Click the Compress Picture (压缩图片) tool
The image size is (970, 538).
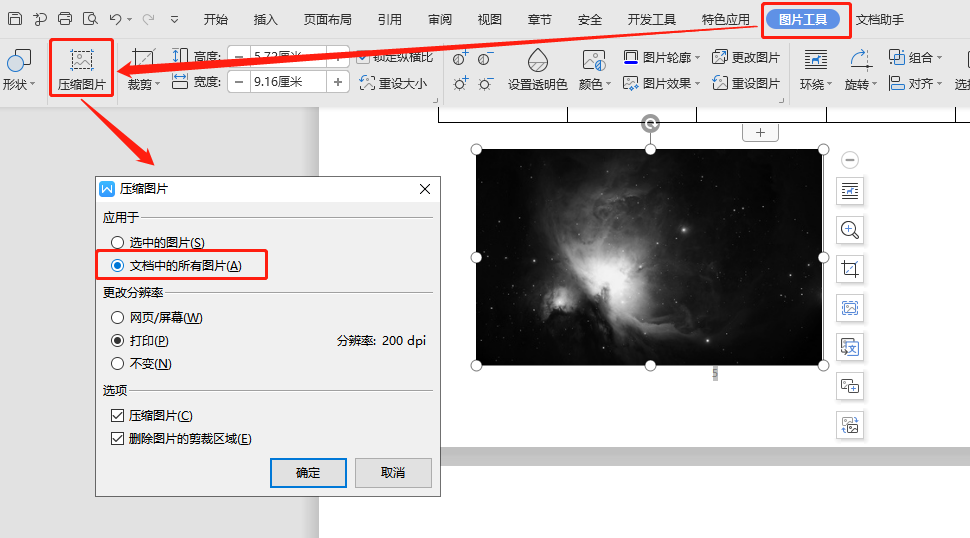82,68
